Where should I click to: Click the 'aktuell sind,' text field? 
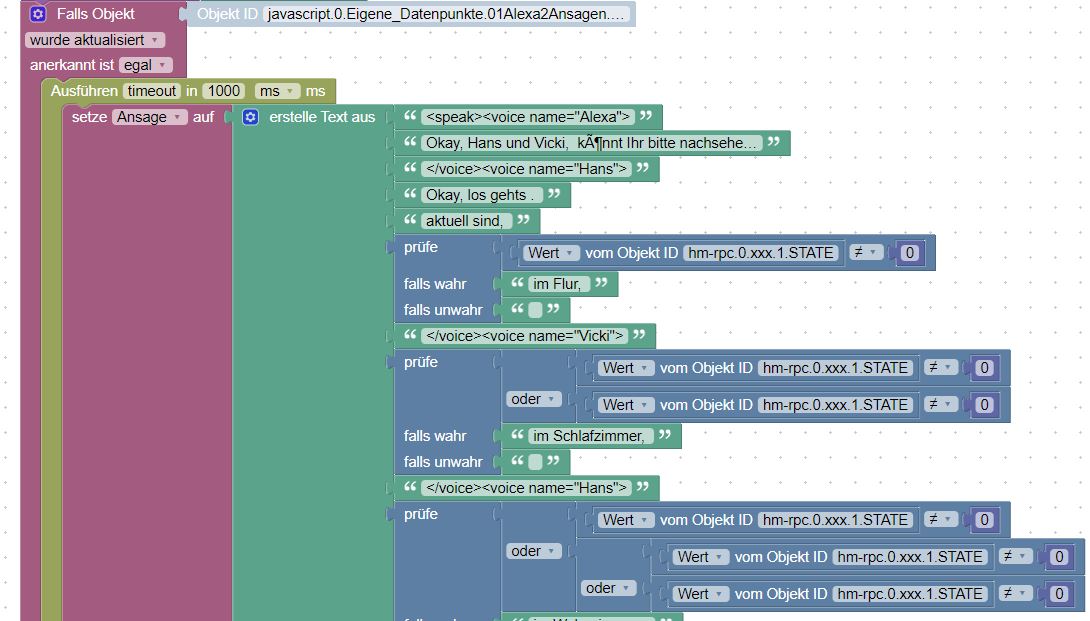coord(466,221)
